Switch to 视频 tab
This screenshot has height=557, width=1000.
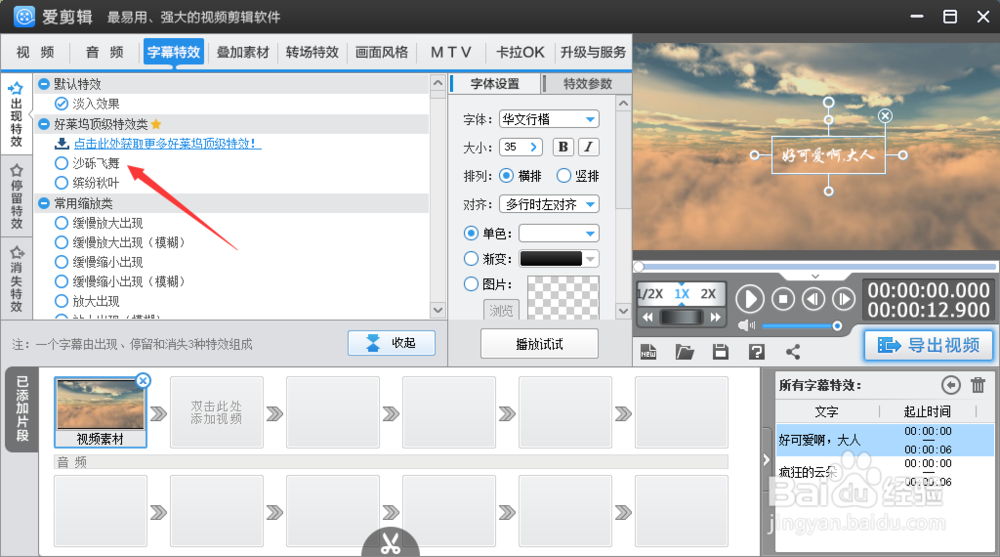(34, 52)
